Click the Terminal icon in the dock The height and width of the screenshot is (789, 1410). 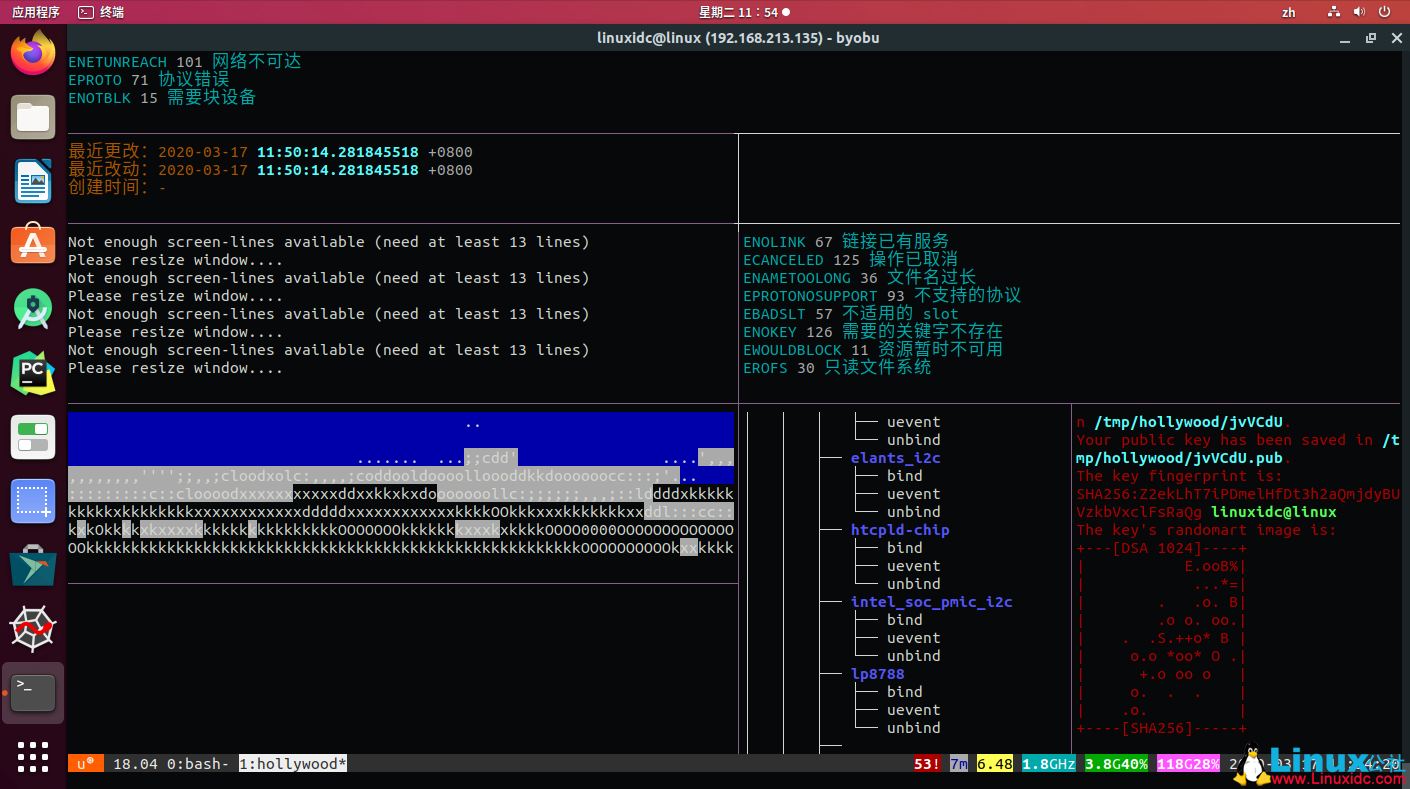pos(33,692)
